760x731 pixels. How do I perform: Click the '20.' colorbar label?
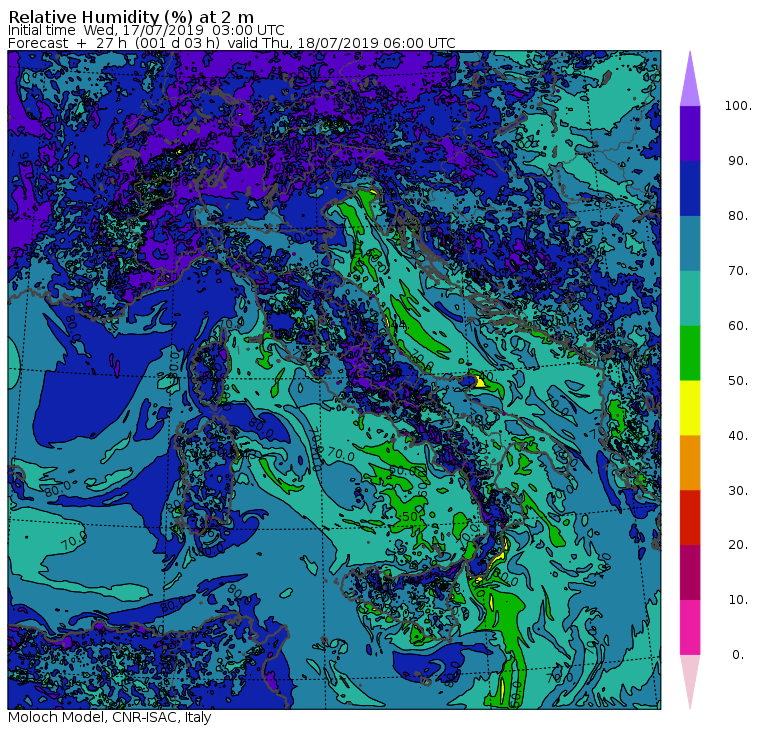[x=738, y=545]
